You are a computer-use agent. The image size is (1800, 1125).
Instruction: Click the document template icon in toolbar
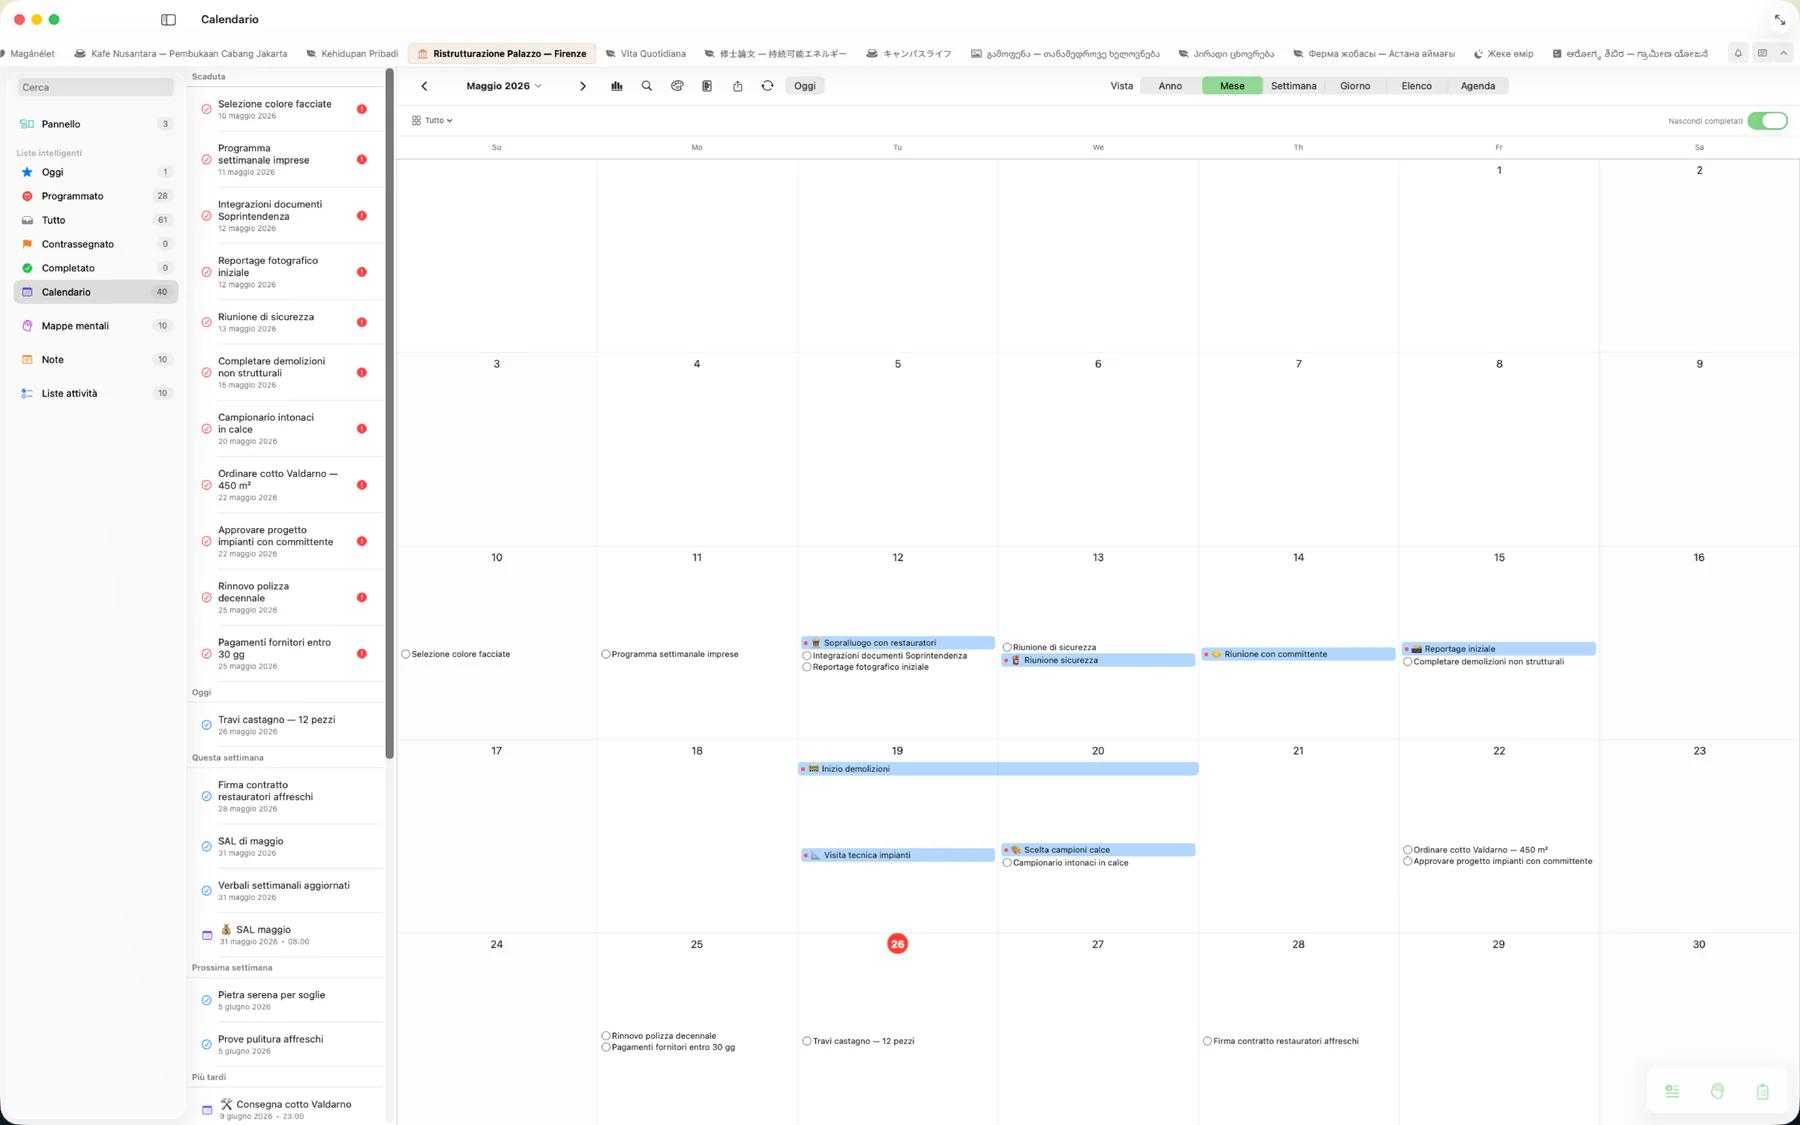(x=707, y=86)
